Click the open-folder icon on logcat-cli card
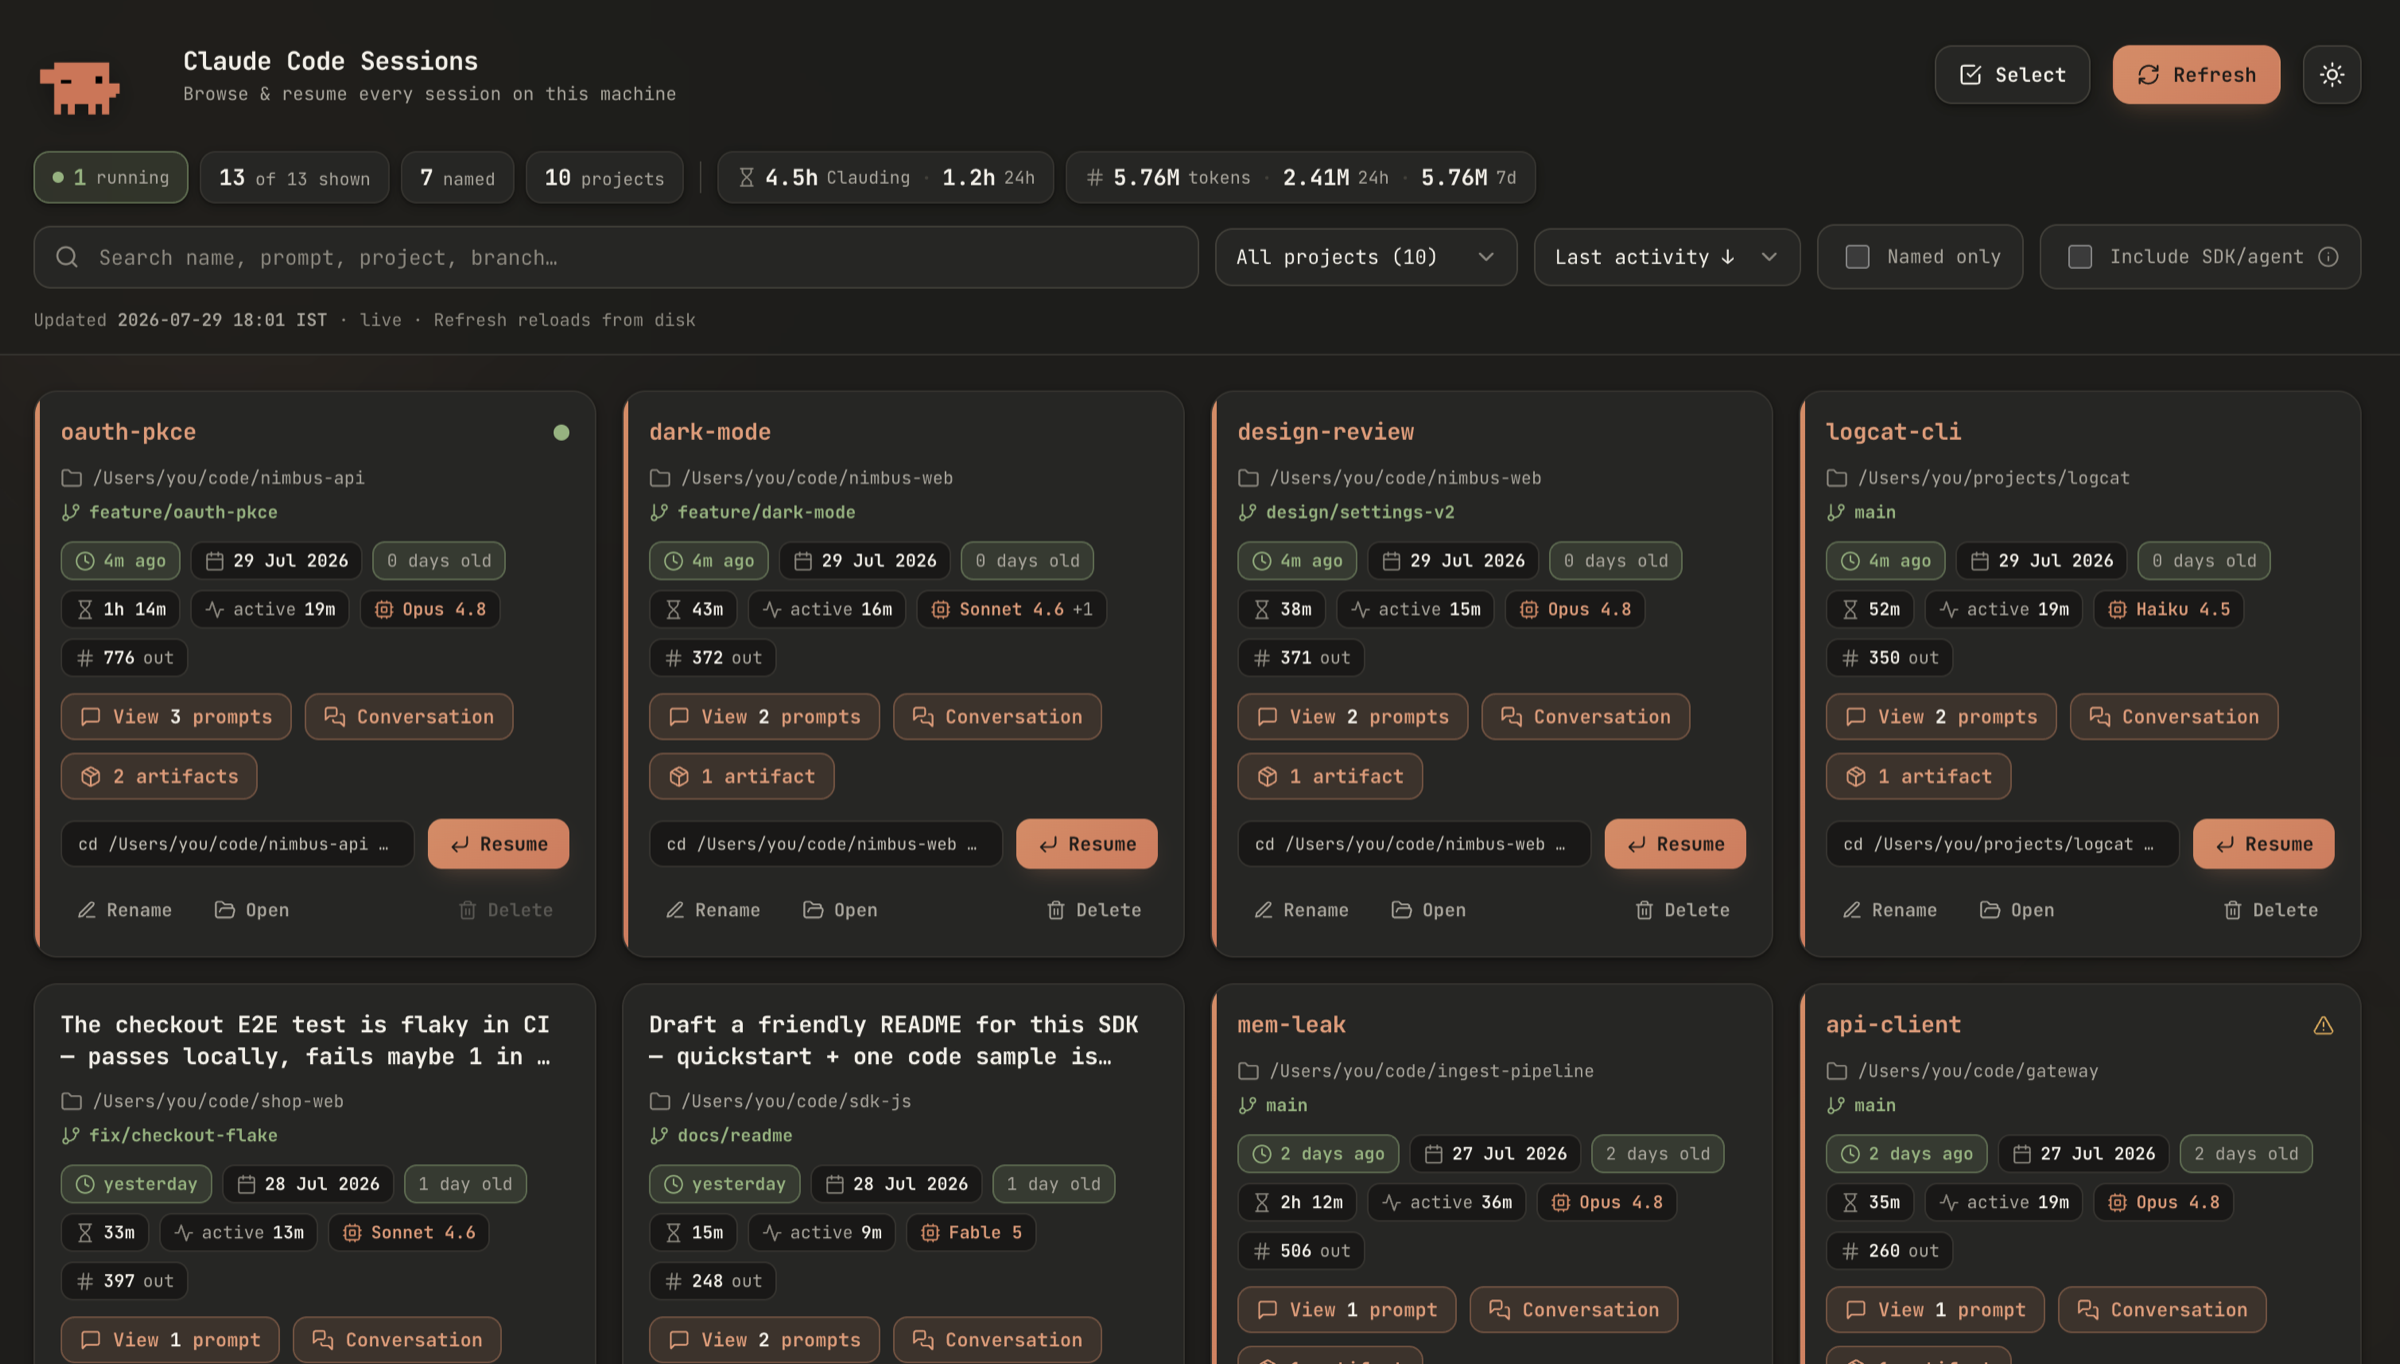The width and height of the screenshot is (2400, 1364). click(1990, 910)
